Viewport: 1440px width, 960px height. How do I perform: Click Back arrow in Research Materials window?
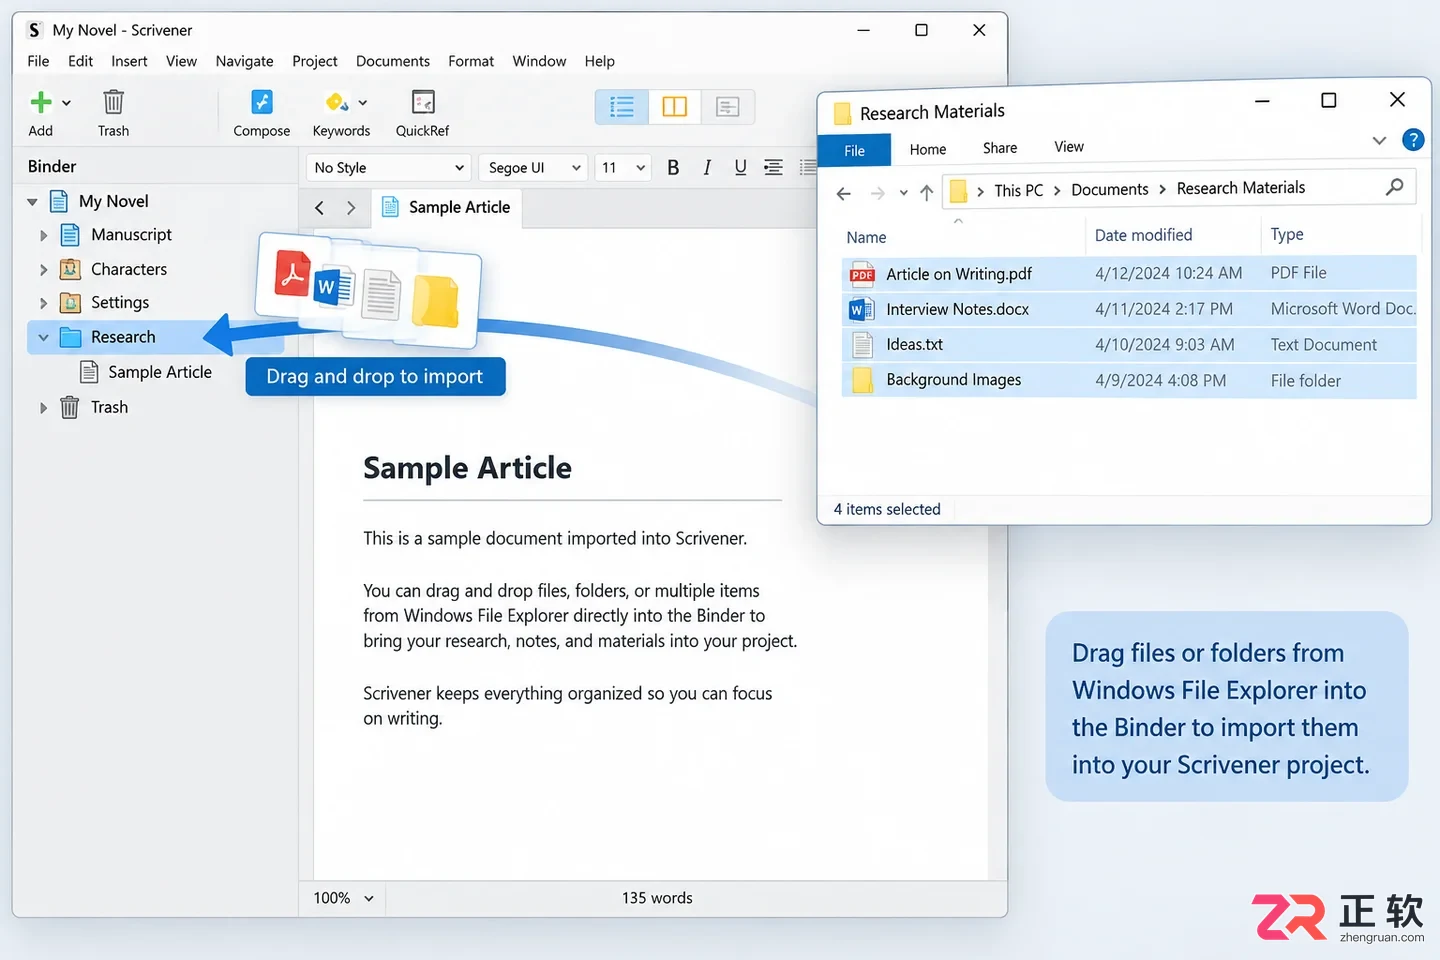[844, 194]
